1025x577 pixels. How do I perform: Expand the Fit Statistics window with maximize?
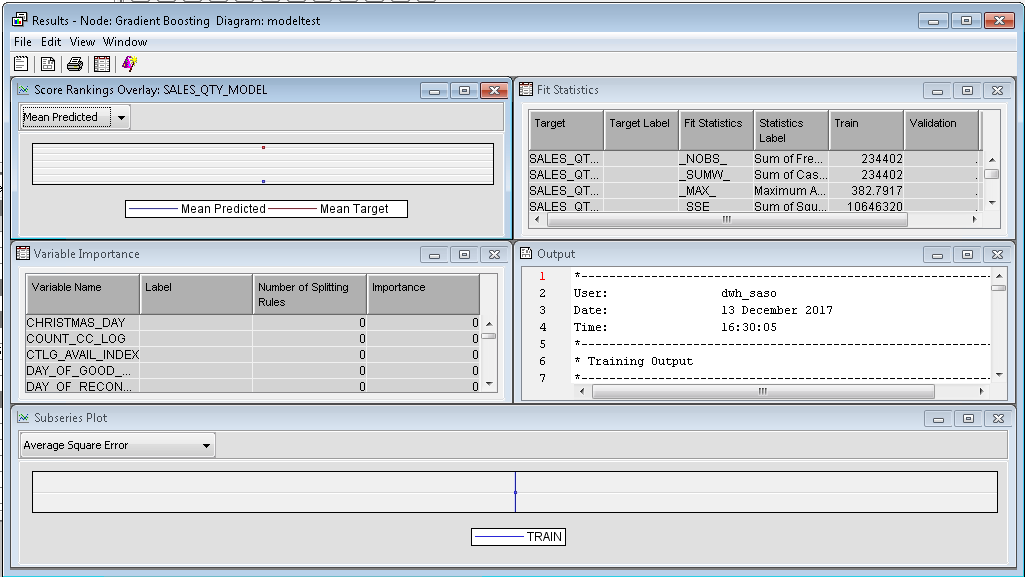click(x=965, y=89)
